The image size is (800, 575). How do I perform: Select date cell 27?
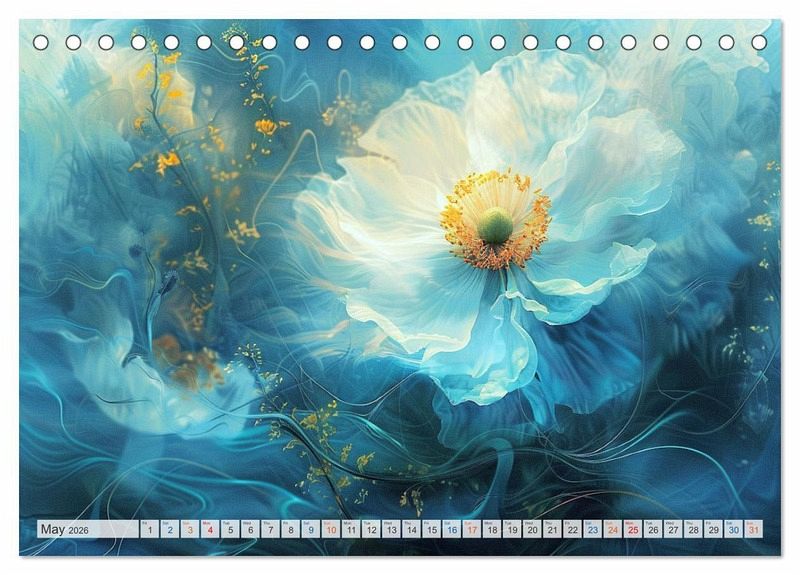(673, 529)
